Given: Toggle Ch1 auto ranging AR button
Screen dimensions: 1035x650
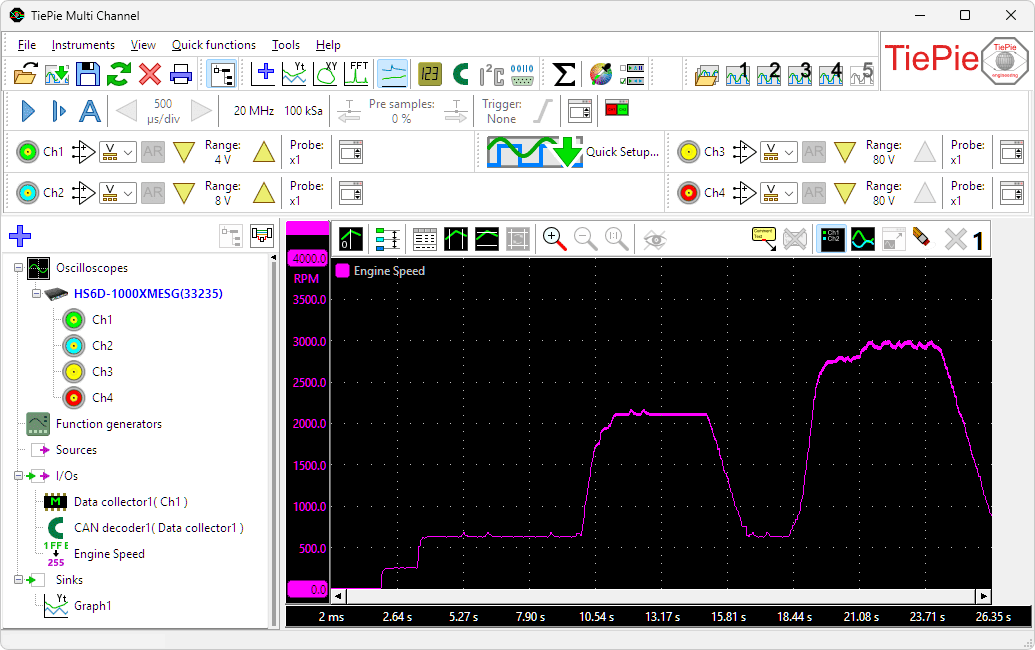Looking at the screenshot, I should point(152,152).
